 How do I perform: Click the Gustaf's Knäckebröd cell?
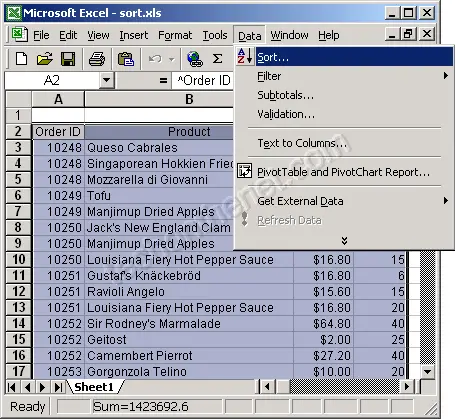coord(189,276)
